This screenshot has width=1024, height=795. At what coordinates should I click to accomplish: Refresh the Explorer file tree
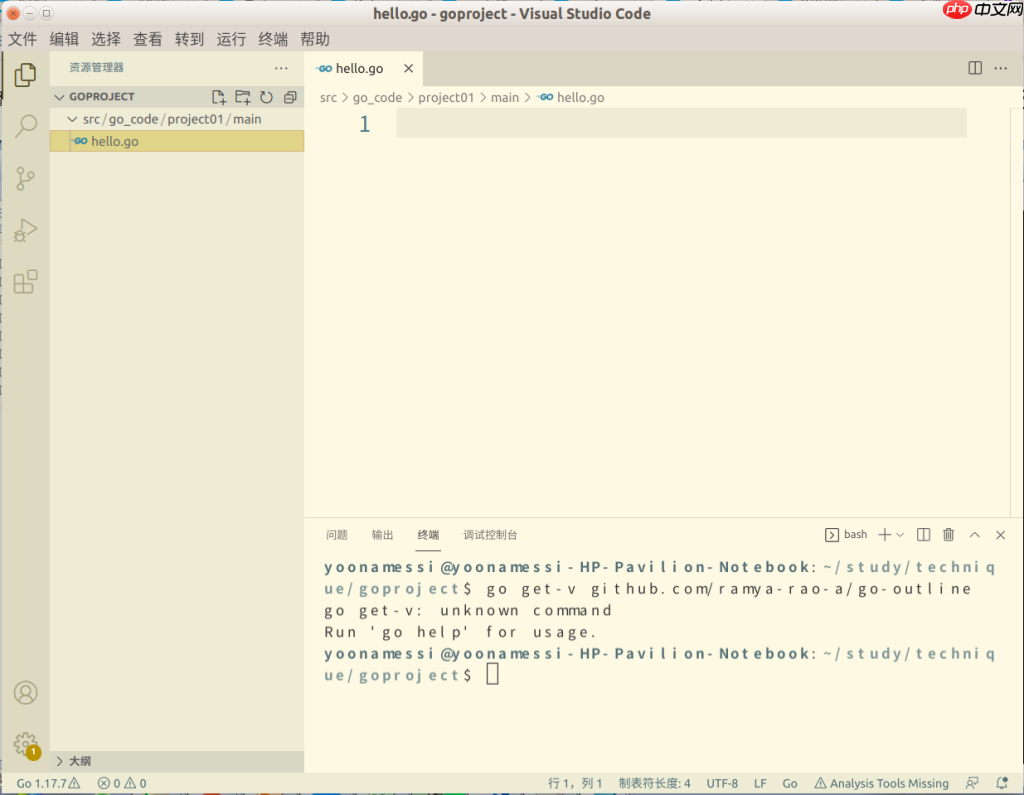click(265, 96)
